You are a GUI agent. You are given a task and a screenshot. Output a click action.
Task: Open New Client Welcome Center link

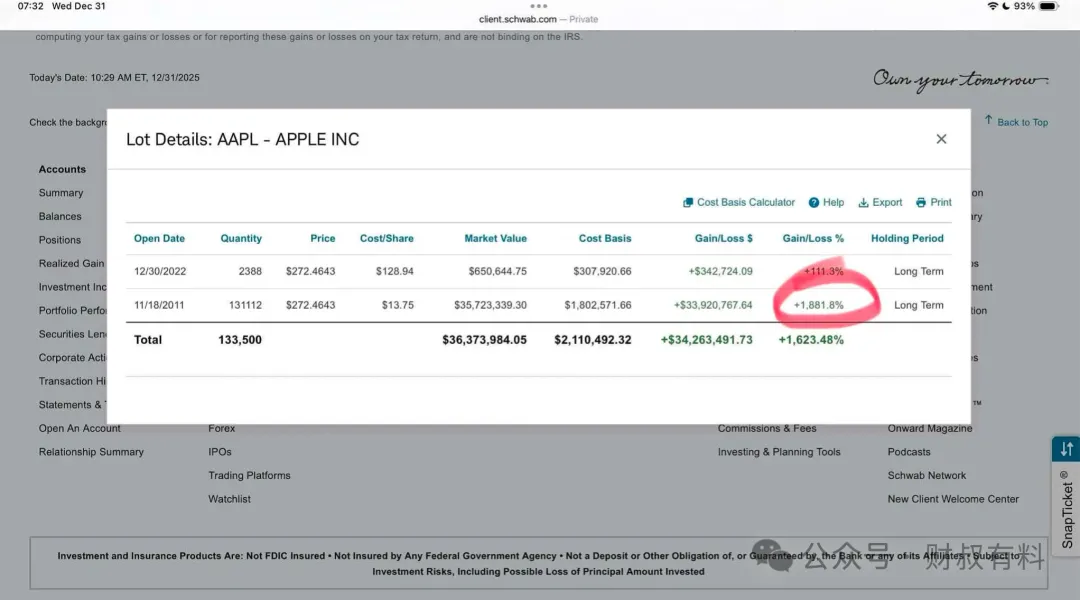click(953, 499)
